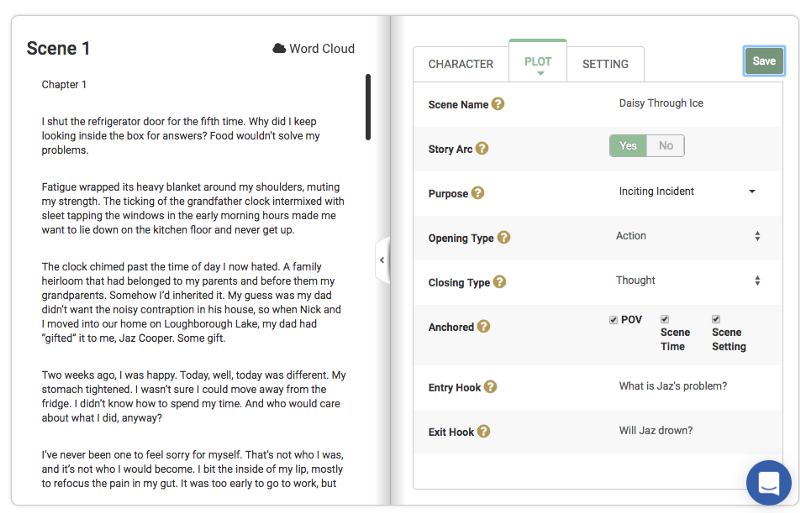Click the Entry Hook text field
Image resolution: width=800 pixels, height=513 pixels.
pyautogui.click(x=690, y=387)
